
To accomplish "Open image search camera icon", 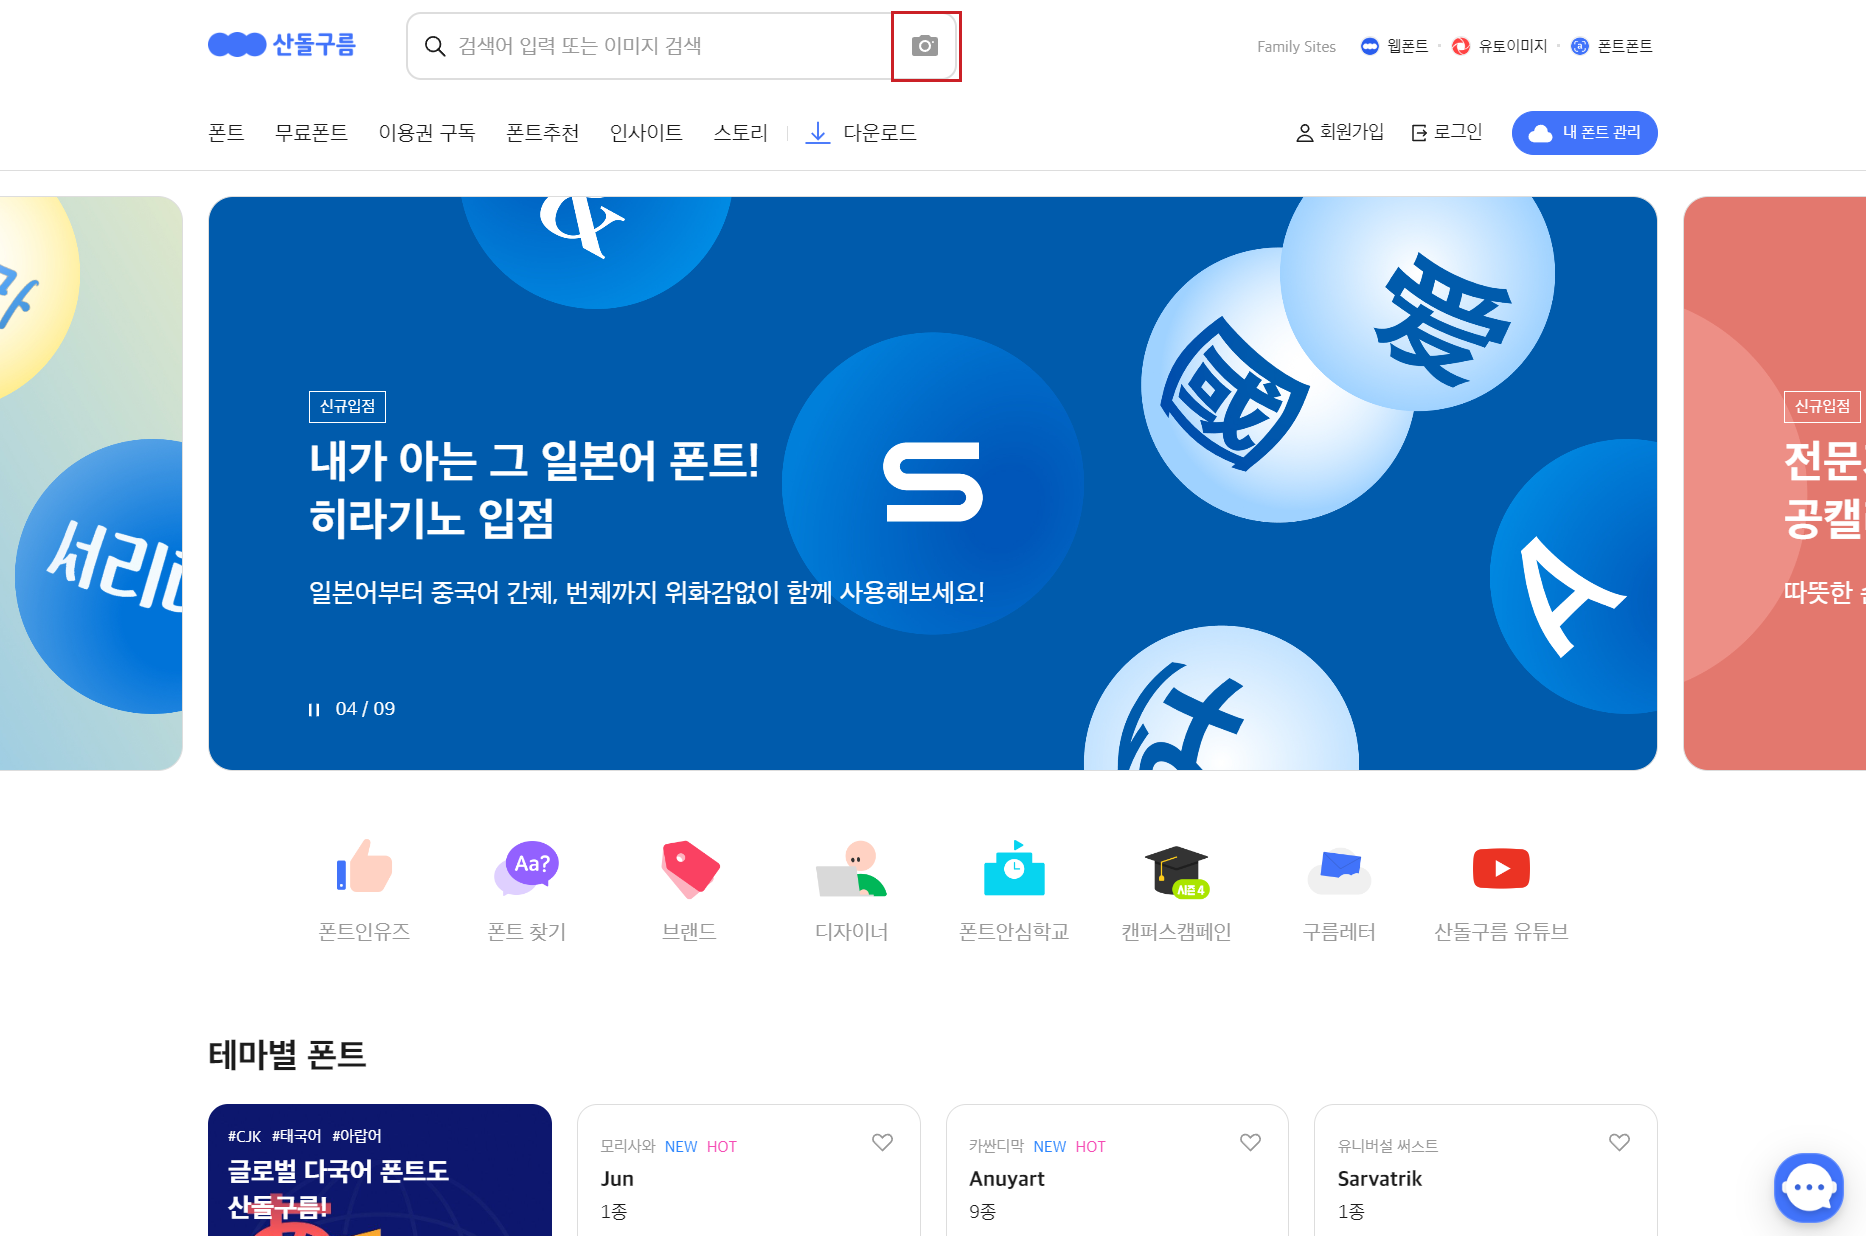I will point(925,46).
